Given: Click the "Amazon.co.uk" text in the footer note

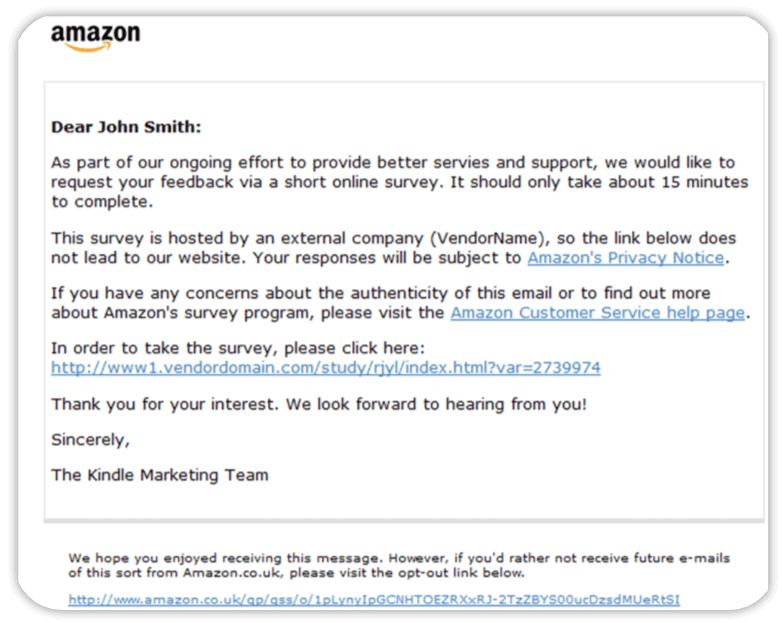Looking at the screenshot, I should click(233, 573).
